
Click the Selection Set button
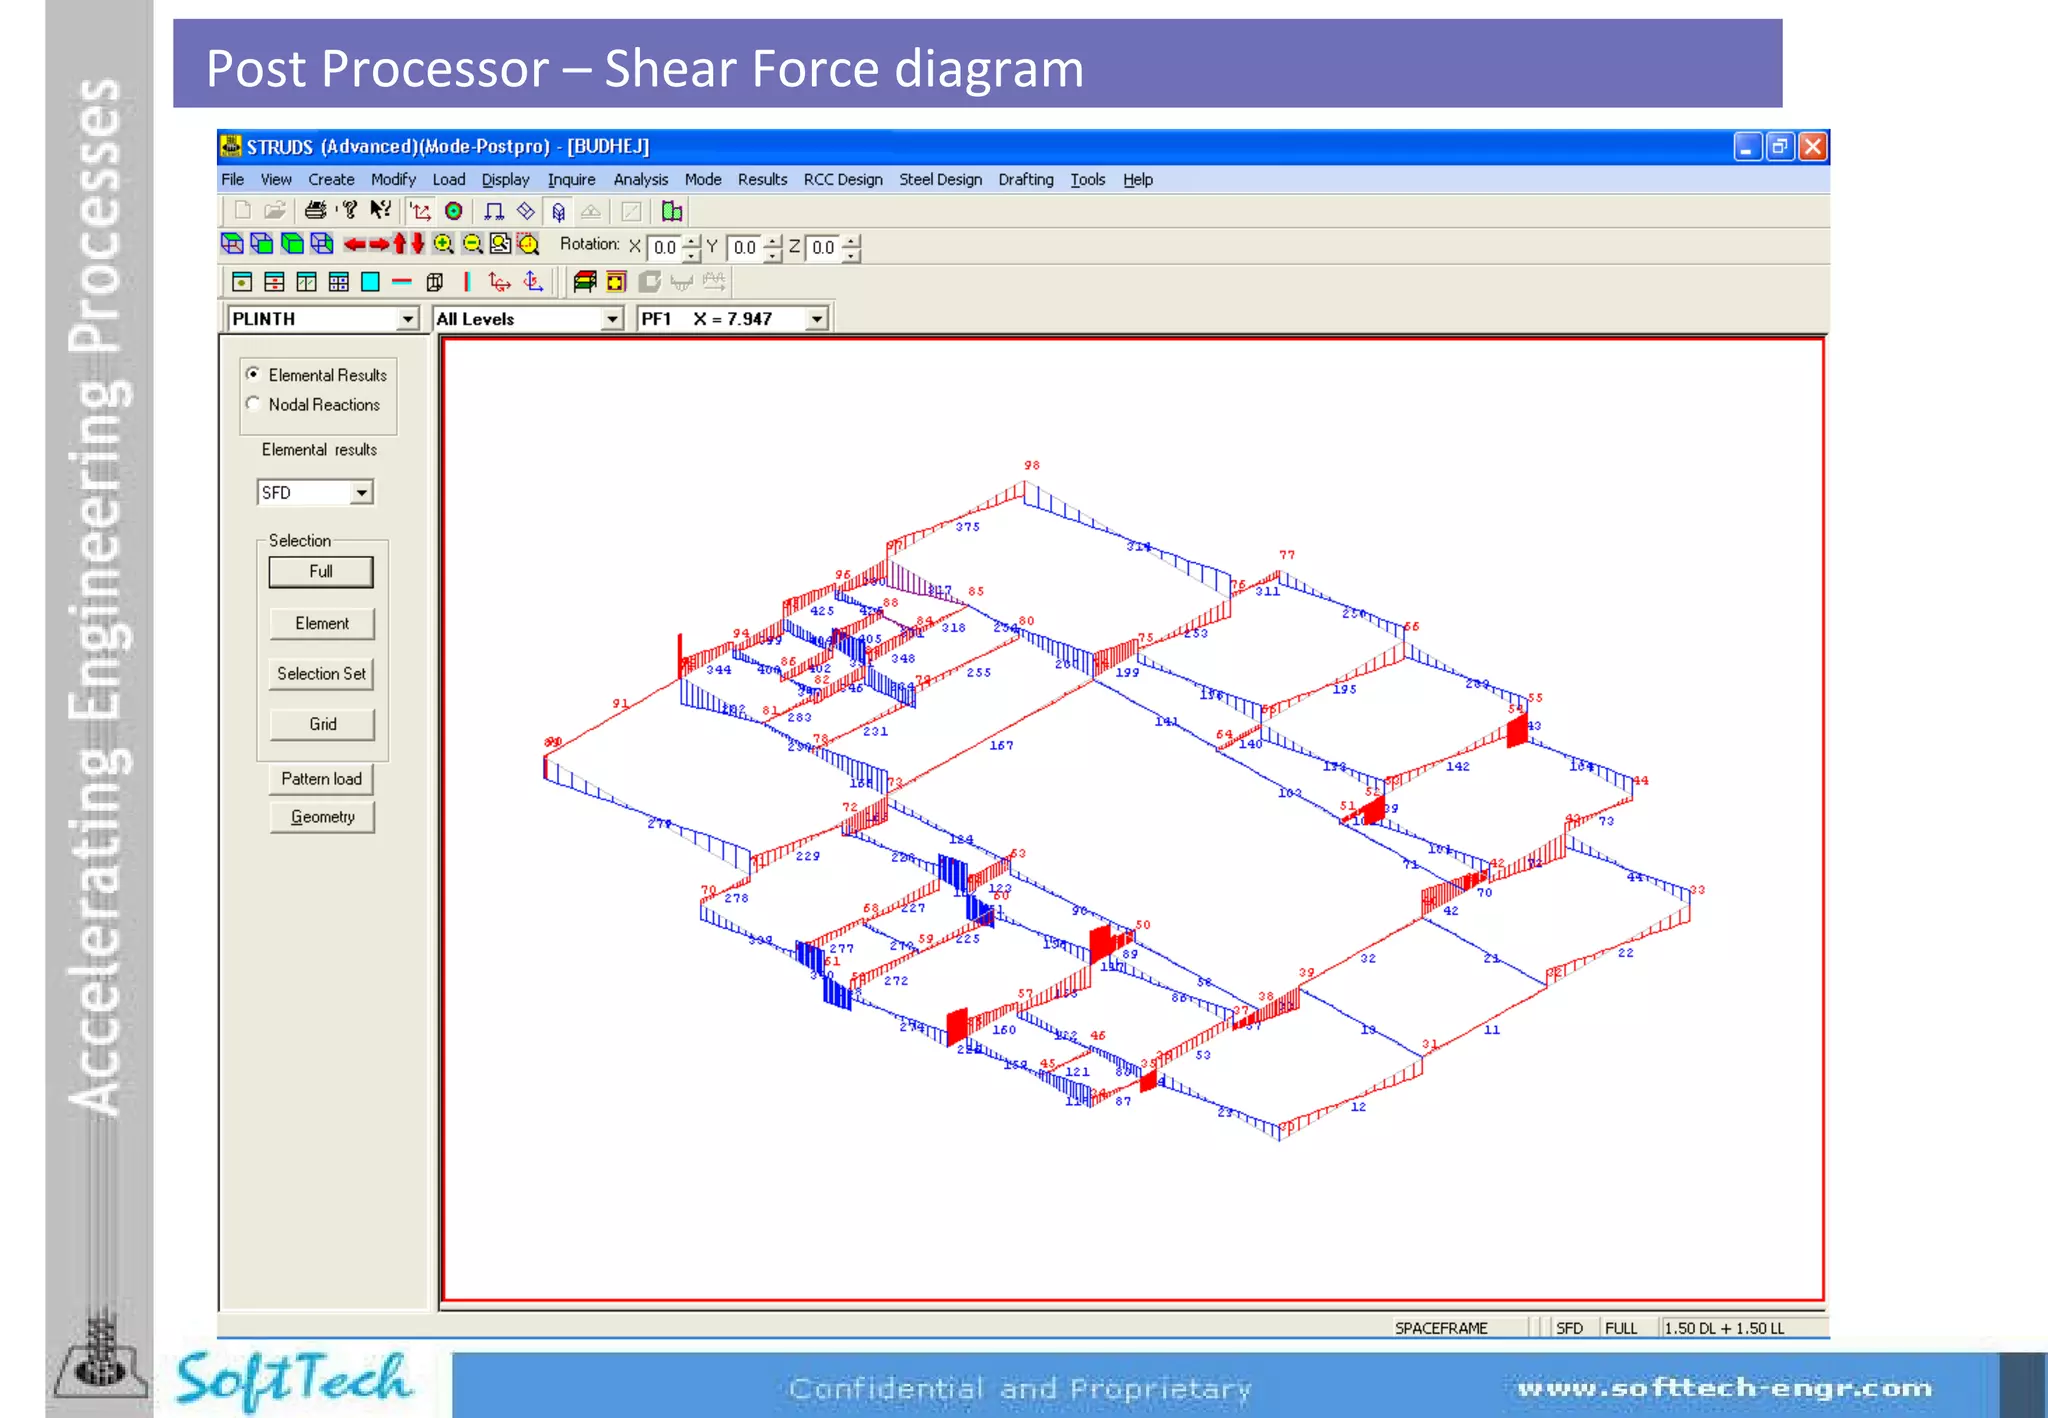click(322, 673)
